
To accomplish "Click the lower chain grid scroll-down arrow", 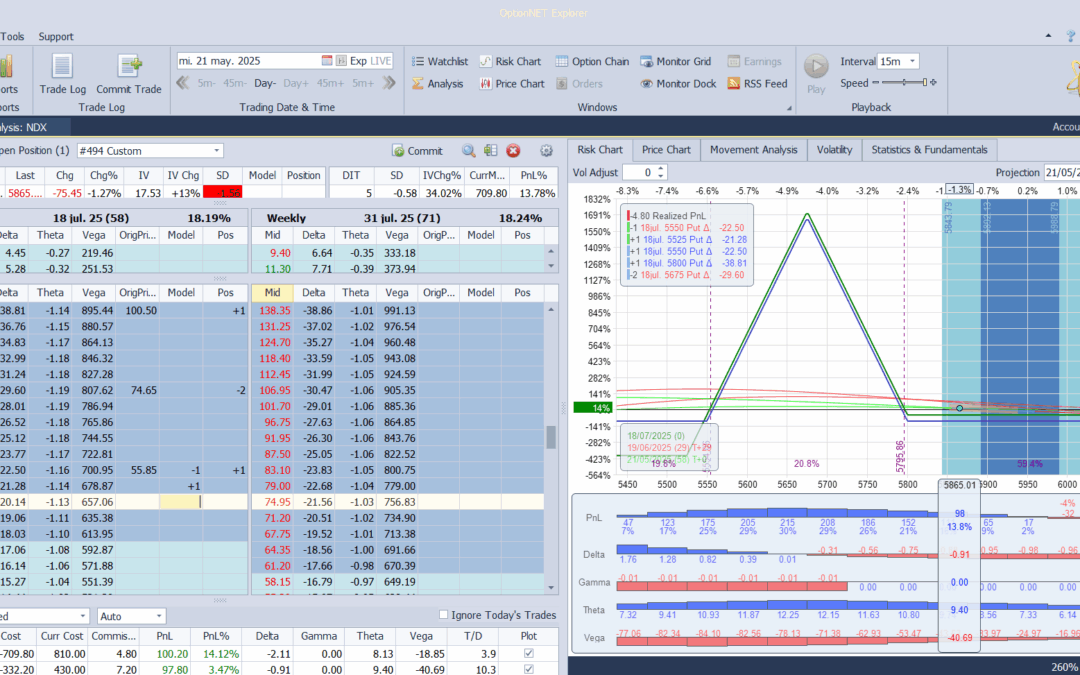I will tap(551, 588).
